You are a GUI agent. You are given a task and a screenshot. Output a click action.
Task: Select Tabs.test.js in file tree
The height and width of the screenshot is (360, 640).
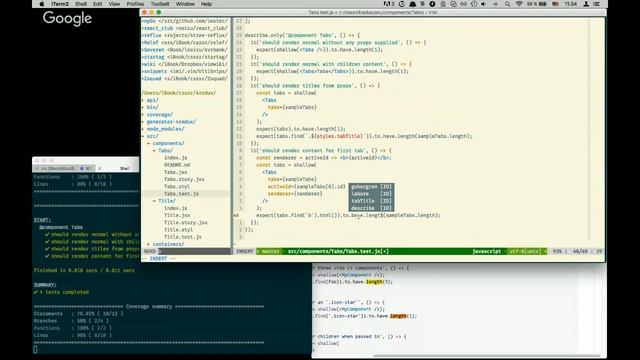(x=181, y=194)
